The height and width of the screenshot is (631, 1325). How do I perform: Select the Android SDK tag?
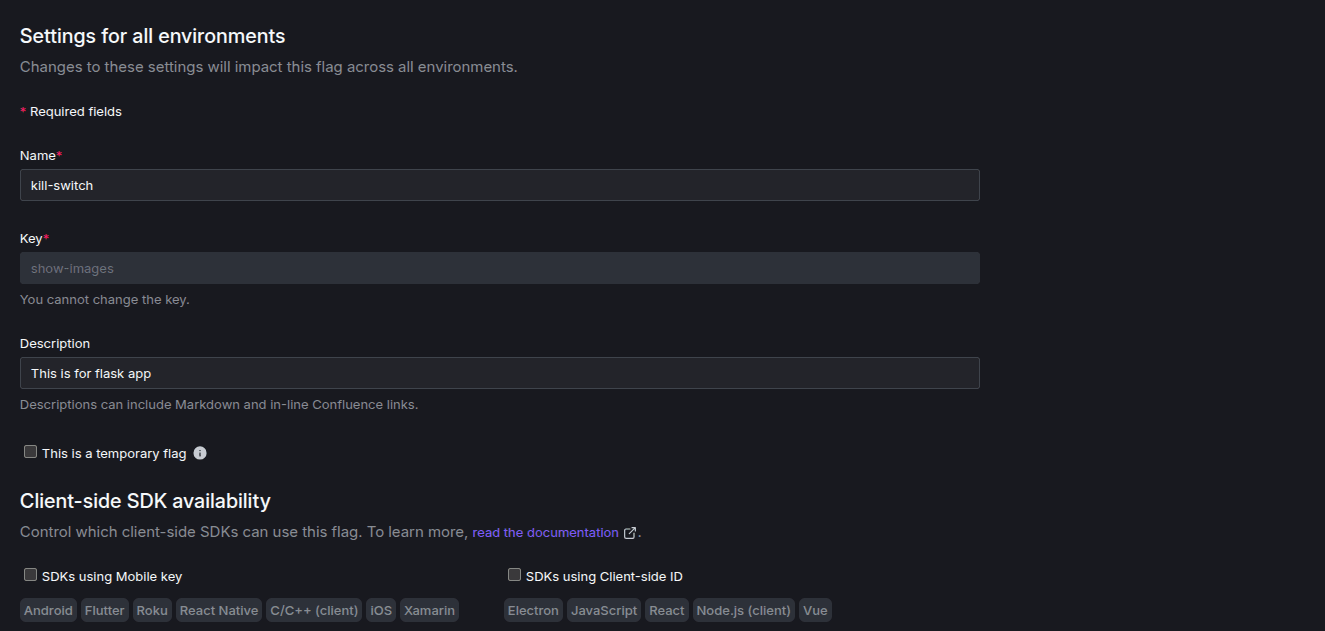click(48, 610)
